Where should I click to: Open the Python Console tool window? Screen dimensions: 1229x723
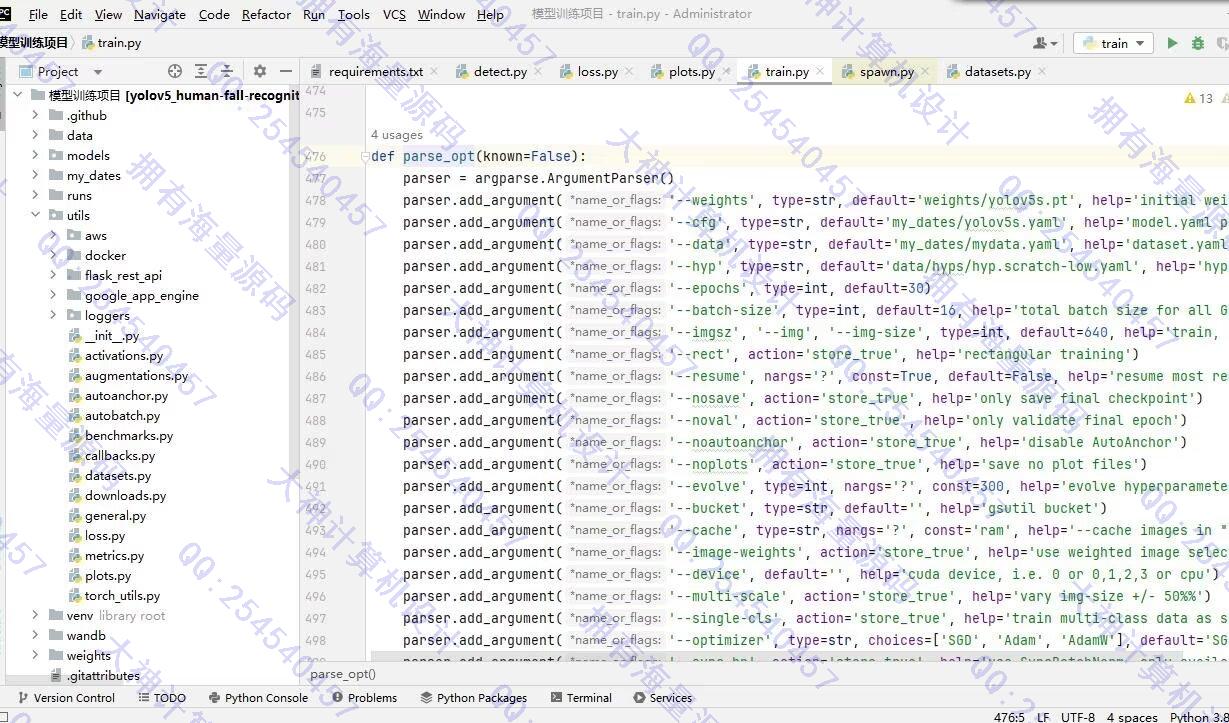click(x=258, y=698)
